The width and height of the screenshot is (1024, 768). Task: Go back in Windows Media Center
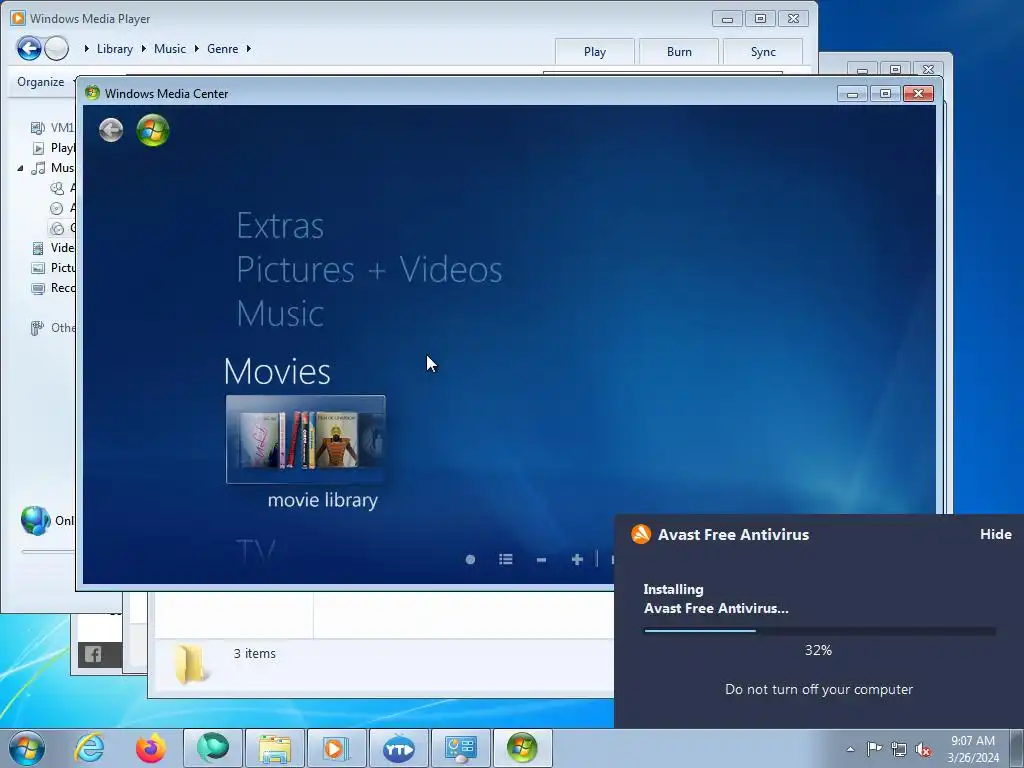(x=111, y=130)
